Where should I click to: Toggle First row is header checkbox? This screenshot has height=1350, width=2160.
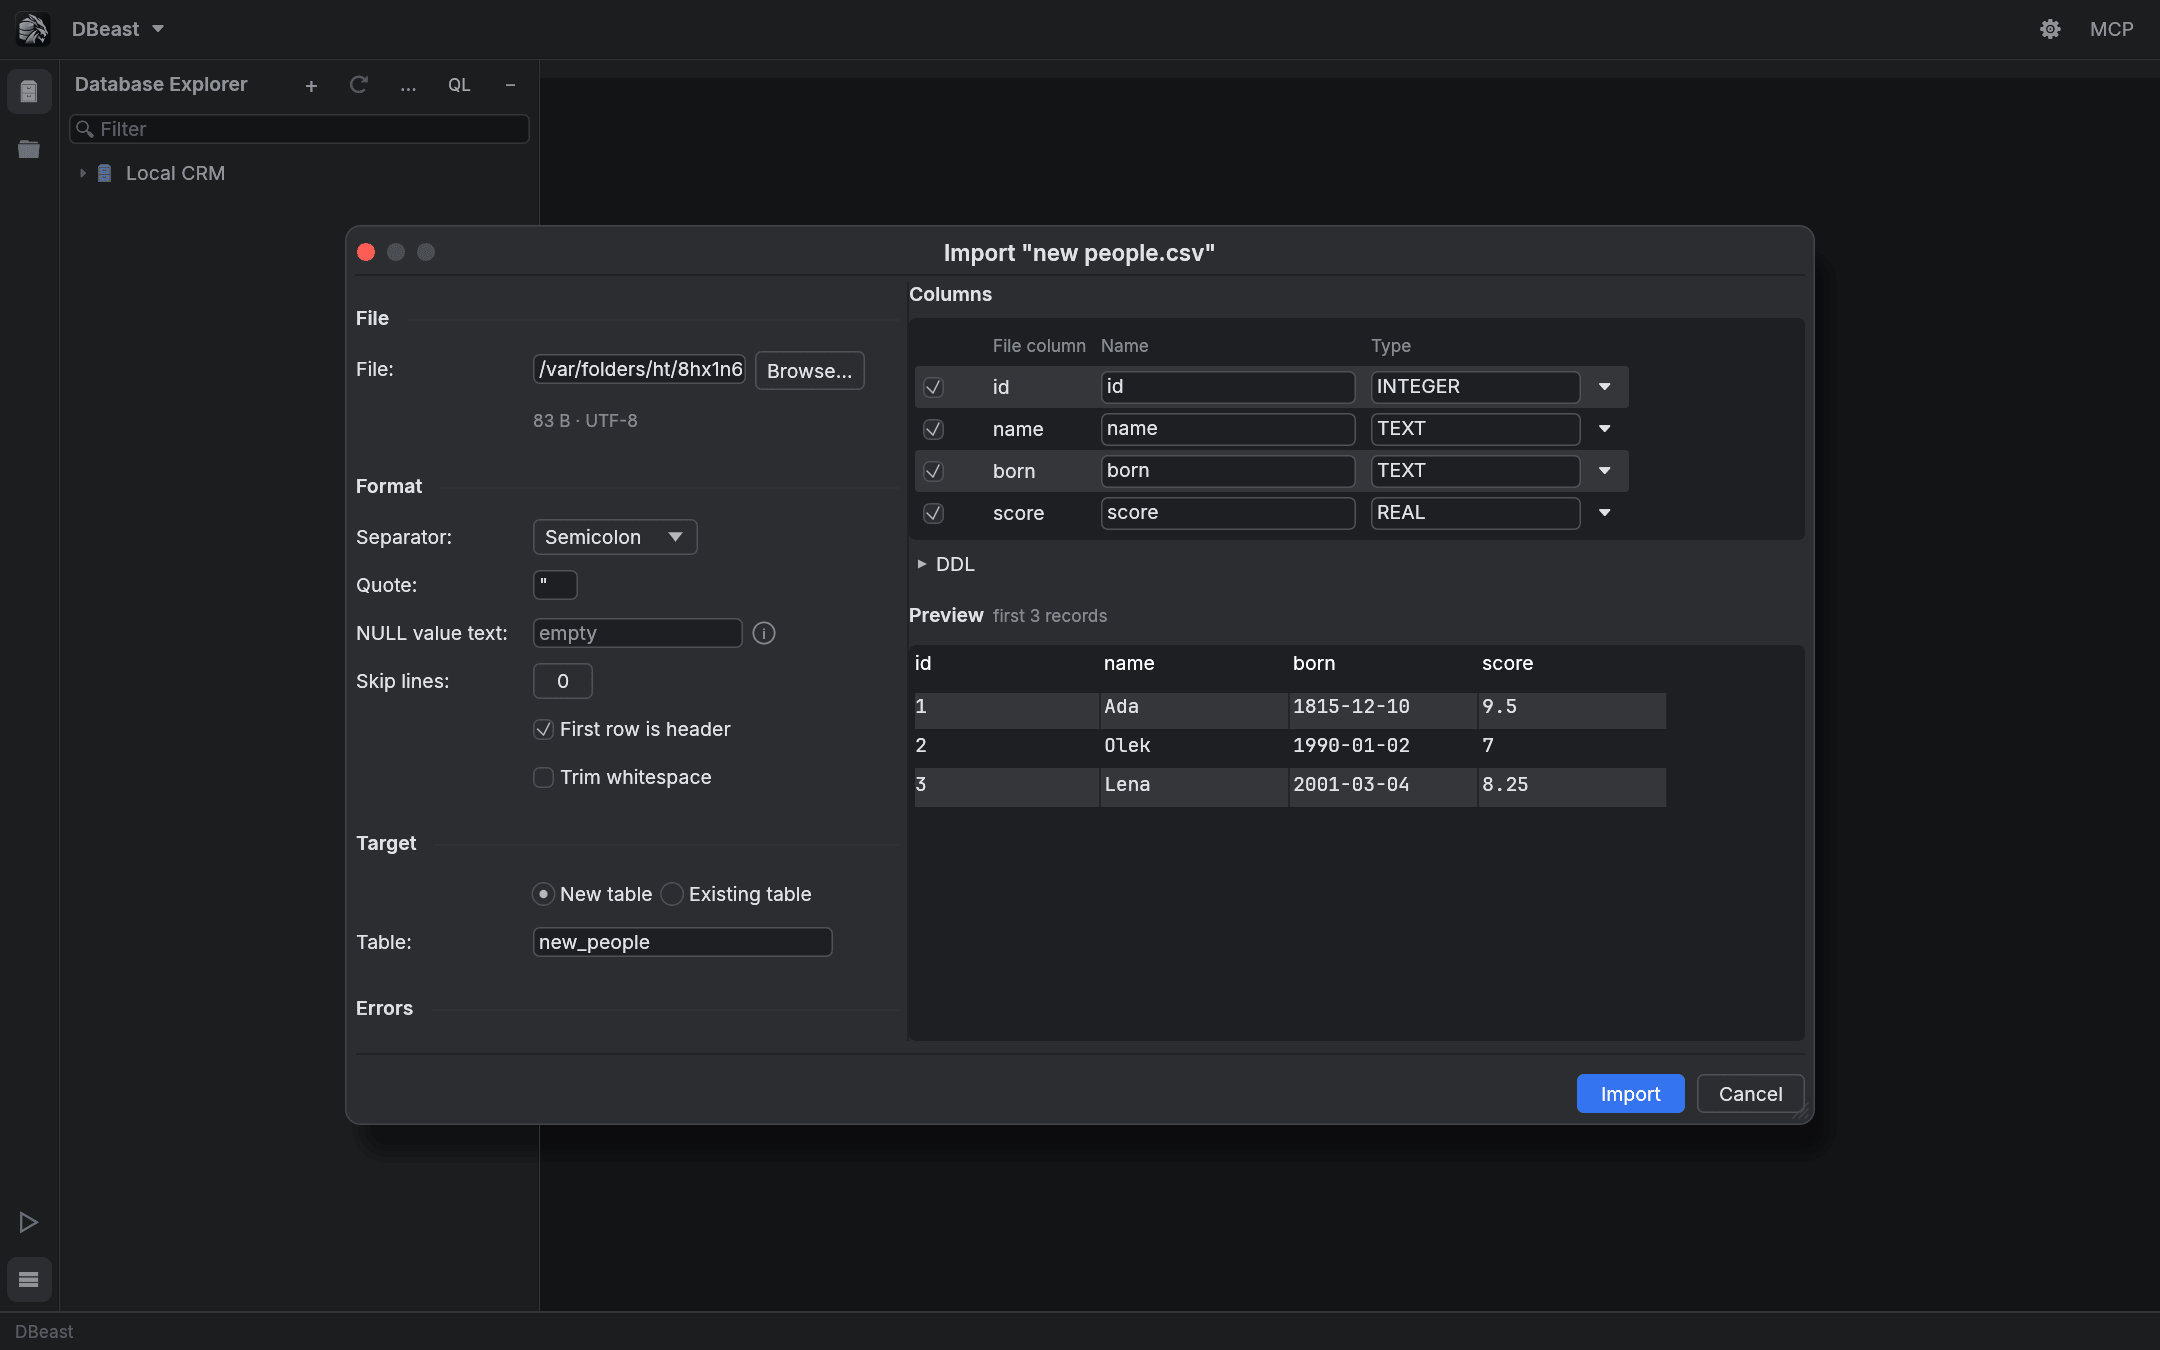[x=543, y=729]
